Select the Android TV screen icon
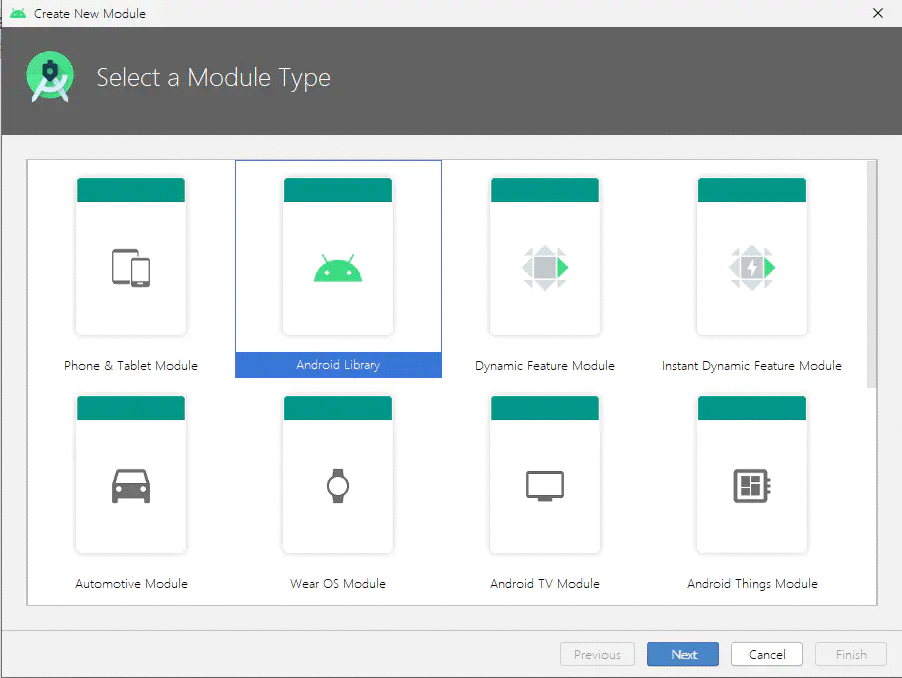 545,486
